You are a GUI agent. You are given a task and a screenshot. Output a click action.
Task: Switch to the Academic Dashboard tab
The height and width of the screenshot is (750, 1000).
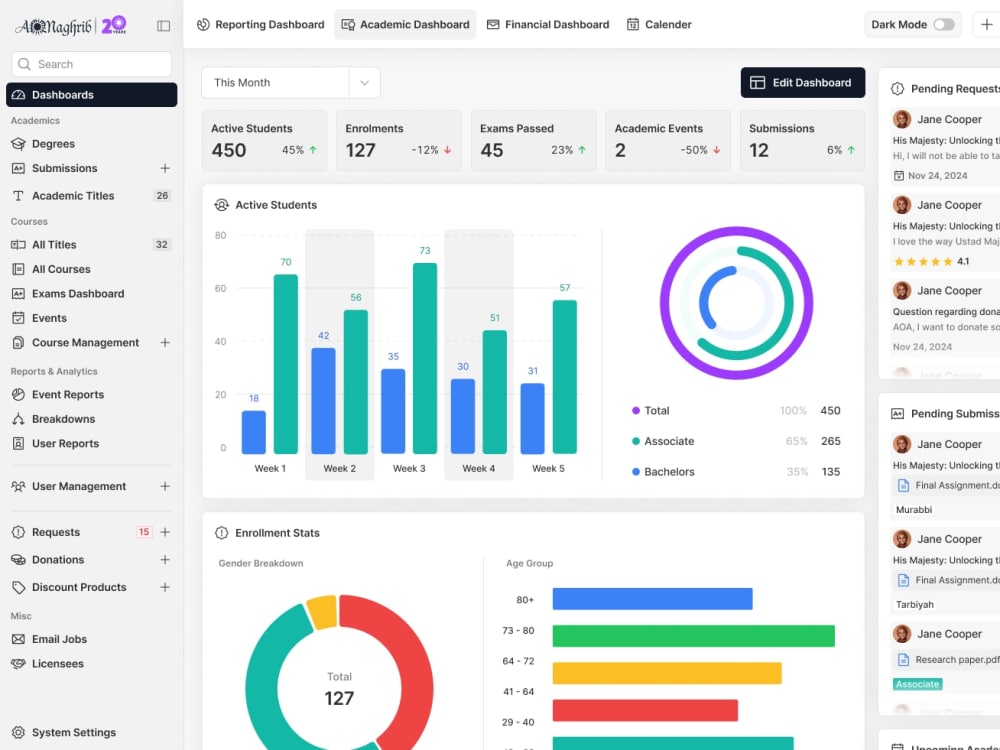coord(405,24)
